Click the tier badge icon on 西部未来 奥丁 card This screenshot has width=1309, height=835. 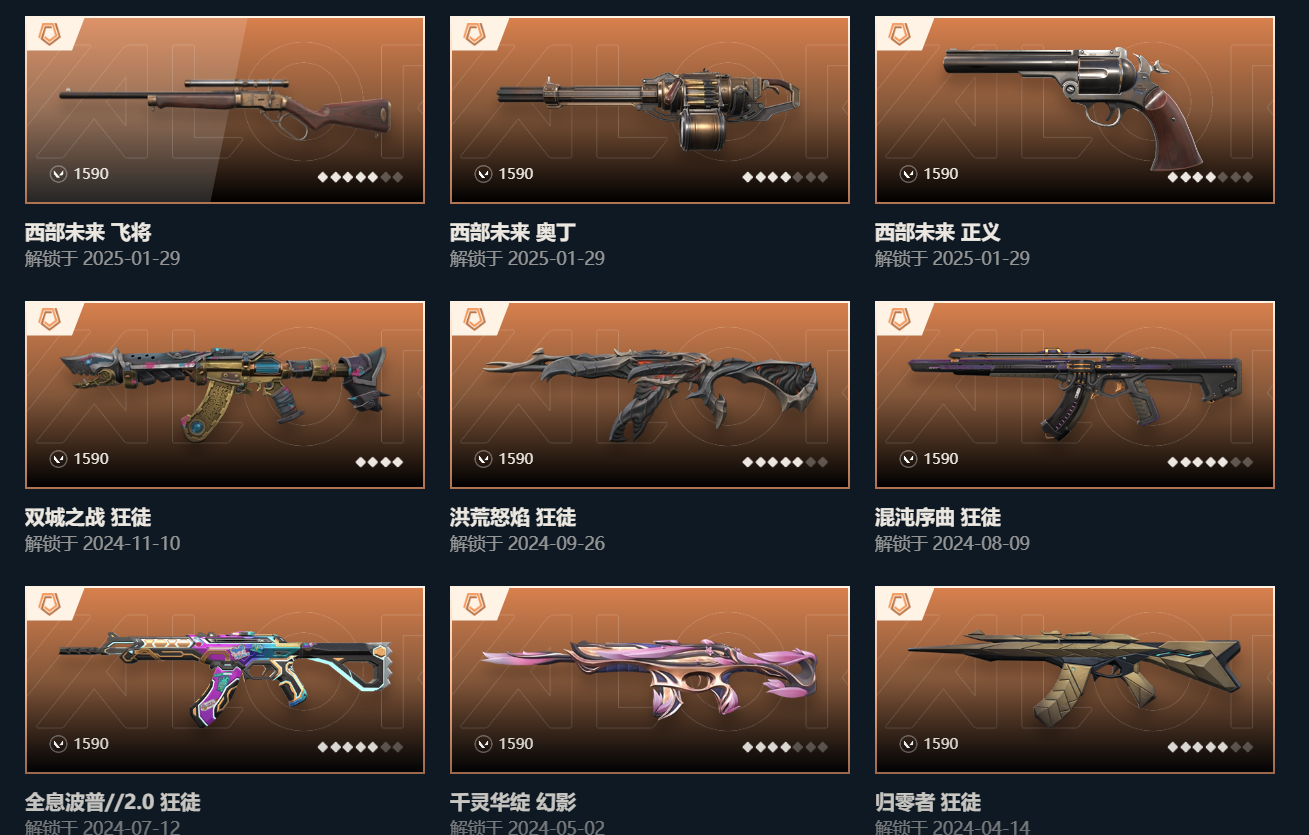coord(474,34)
